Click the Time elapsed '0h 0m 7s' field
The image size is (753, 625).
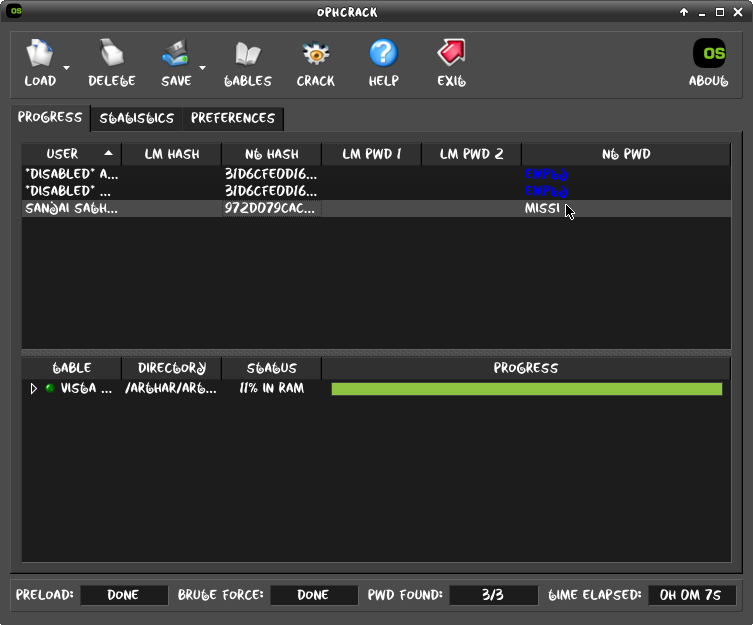click(x=692, y=595)
